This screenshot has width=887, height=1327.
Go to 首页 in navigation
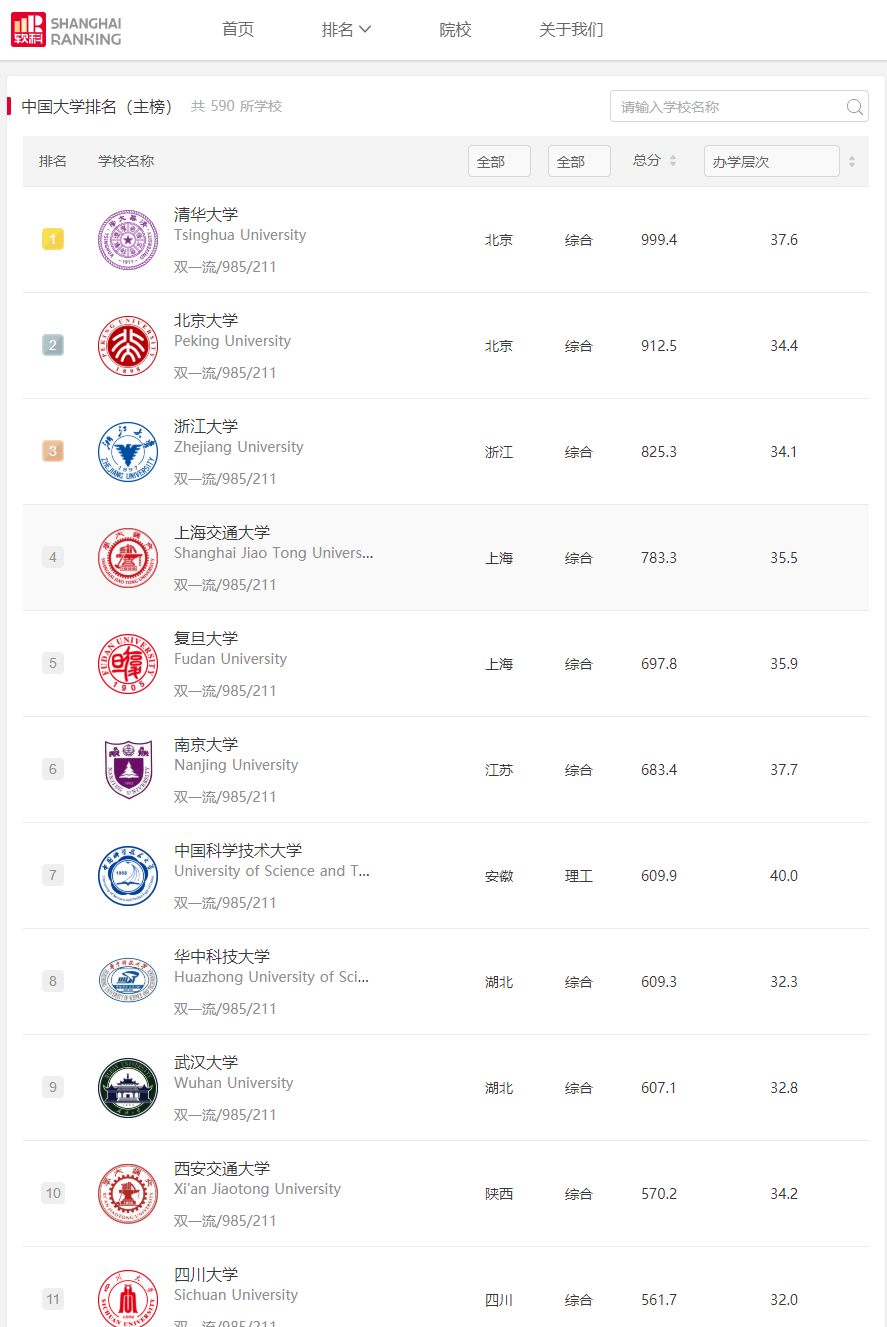238,30
